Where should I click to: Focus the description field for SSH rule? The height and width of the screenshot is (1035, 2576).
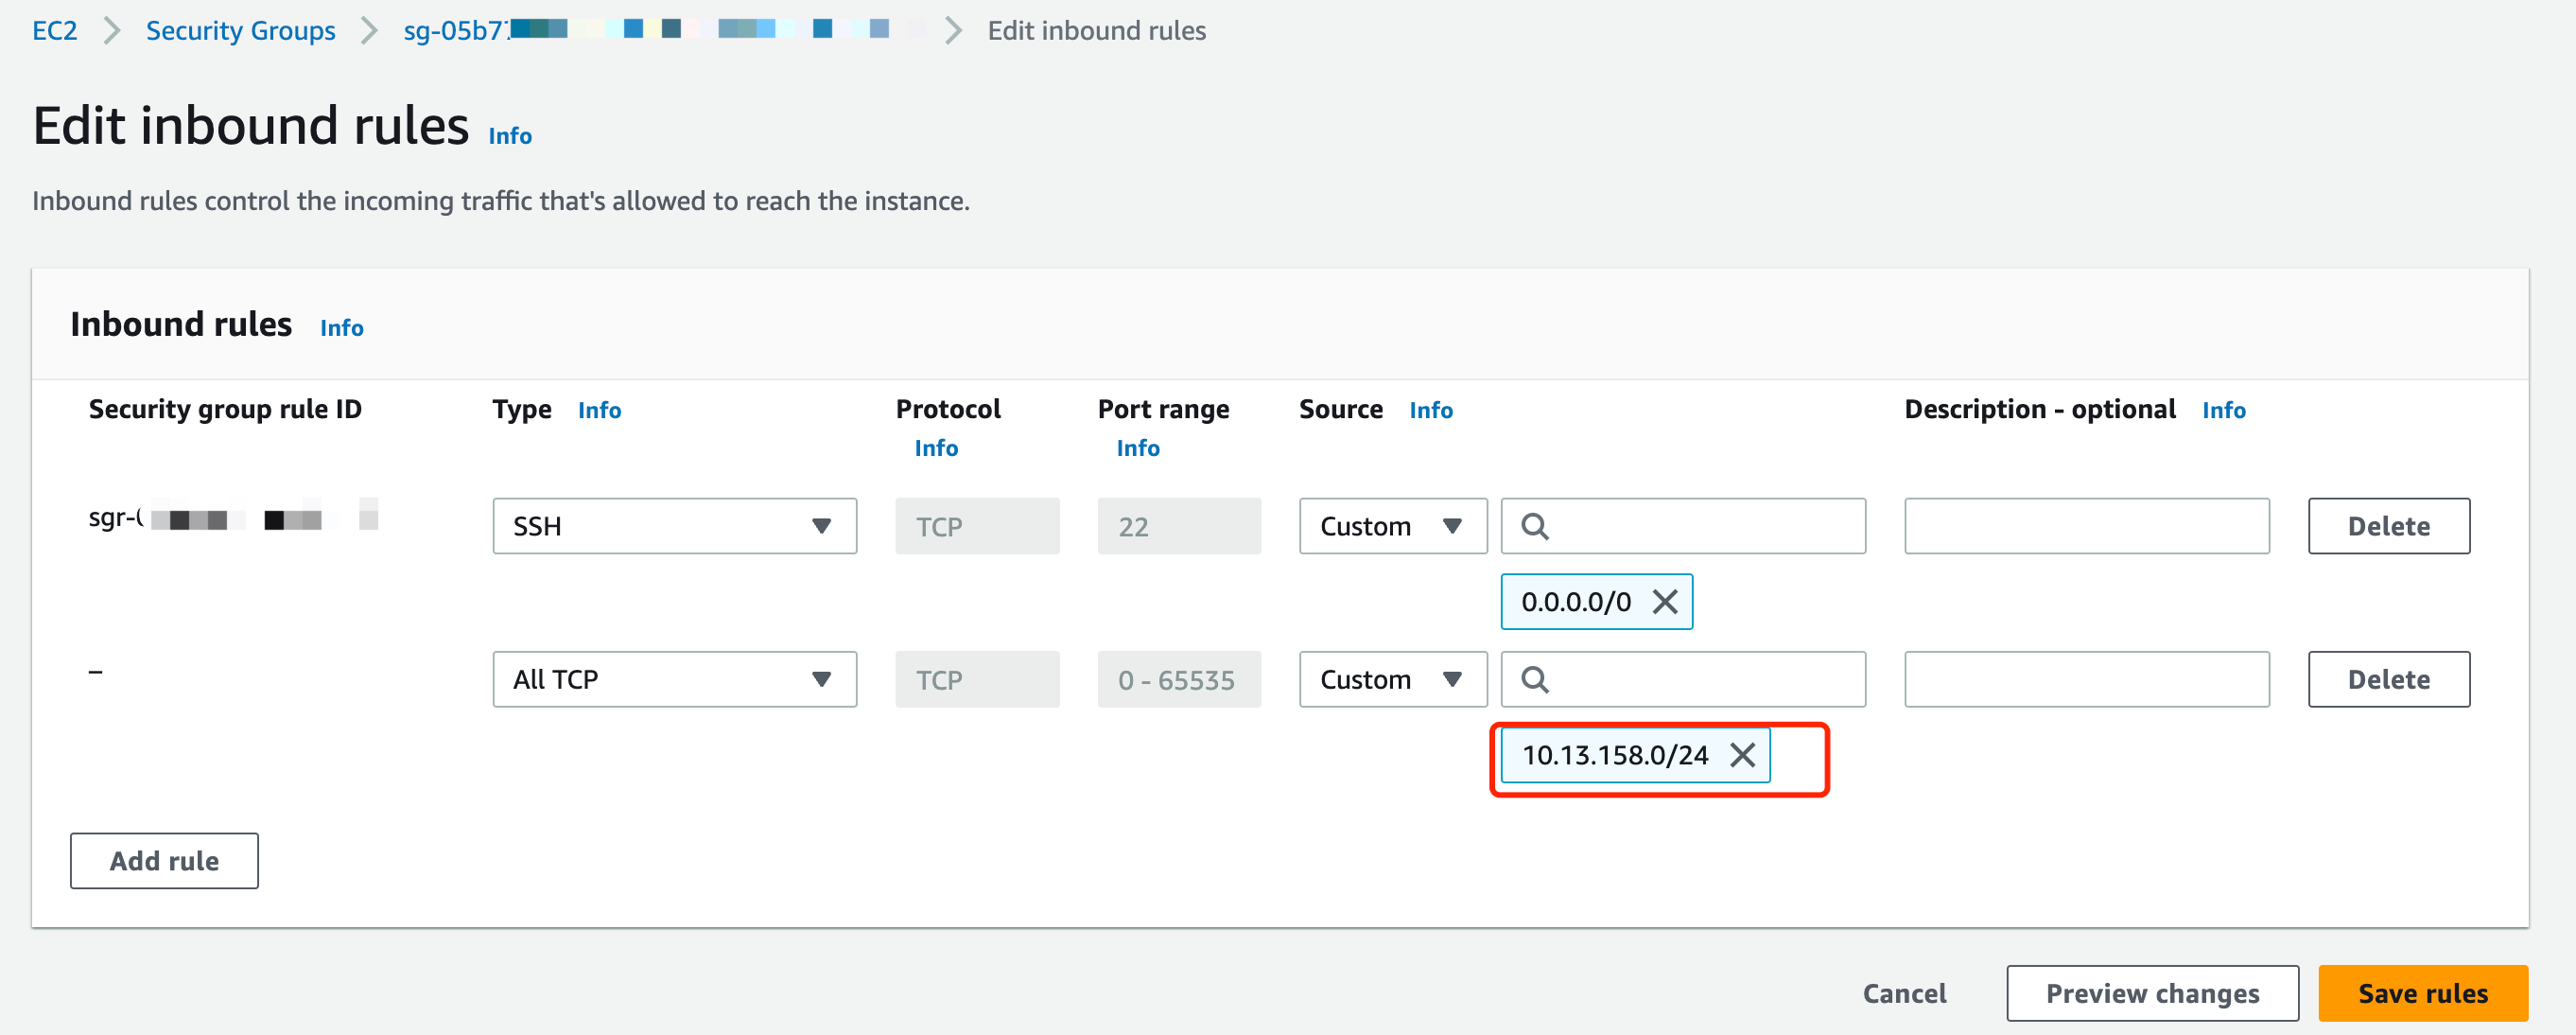pos(2086,526)
